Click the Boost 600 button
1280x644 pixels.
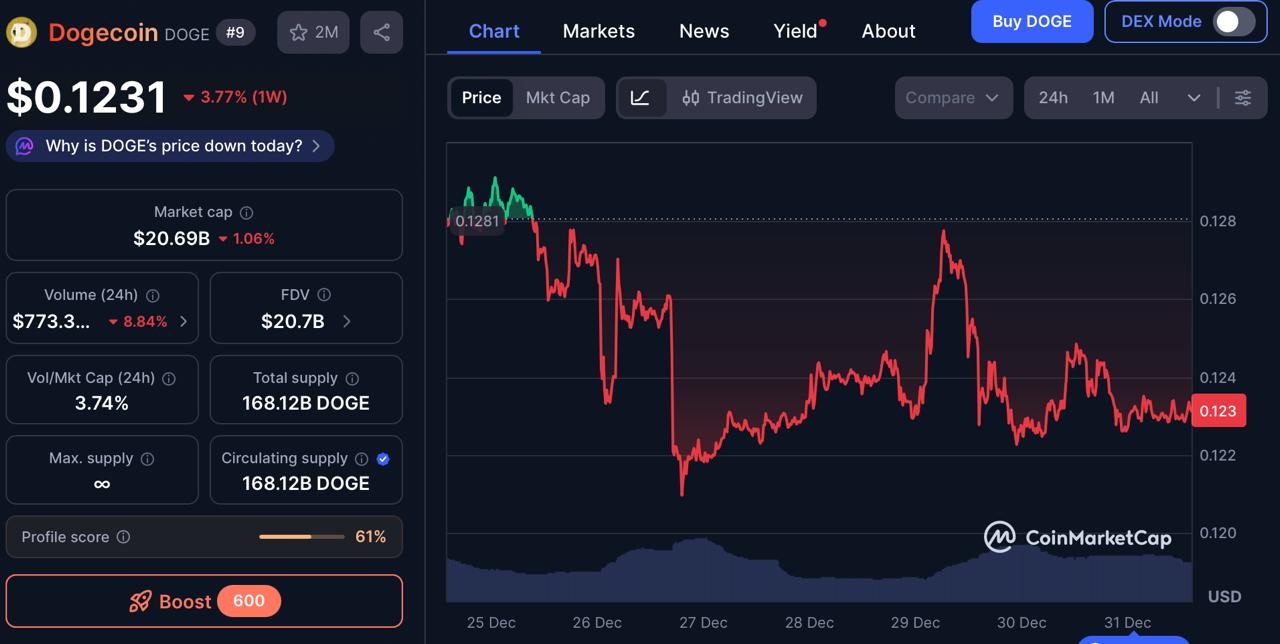click(204, 601)
